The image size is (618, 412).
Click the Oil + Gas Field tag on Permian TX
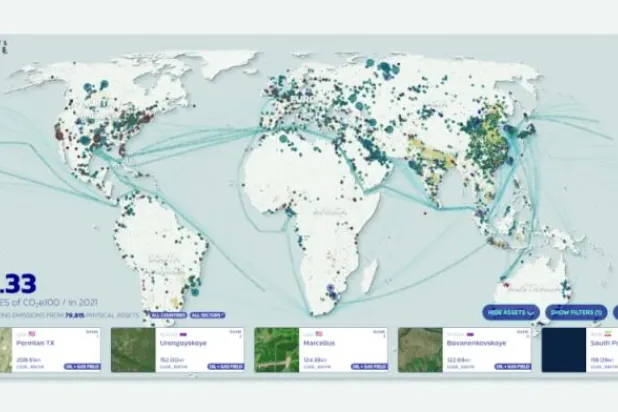point(81,366)
